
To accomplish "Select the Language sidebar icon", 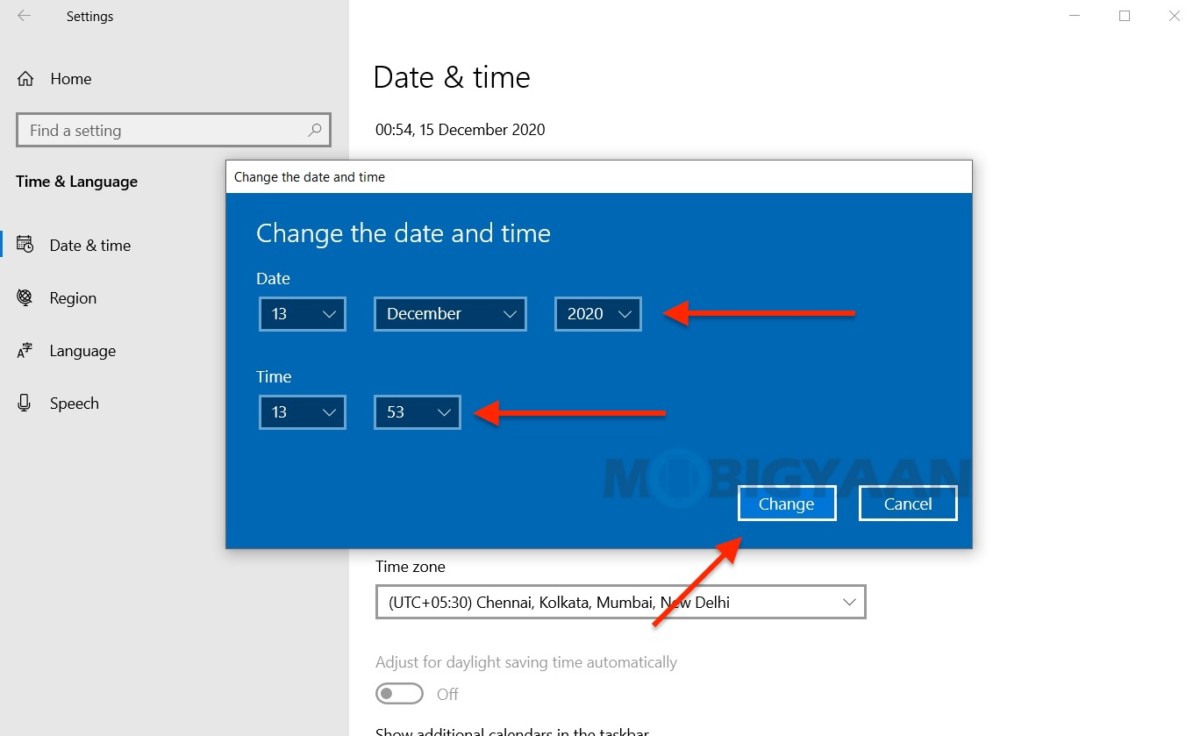I will point(25,351).
